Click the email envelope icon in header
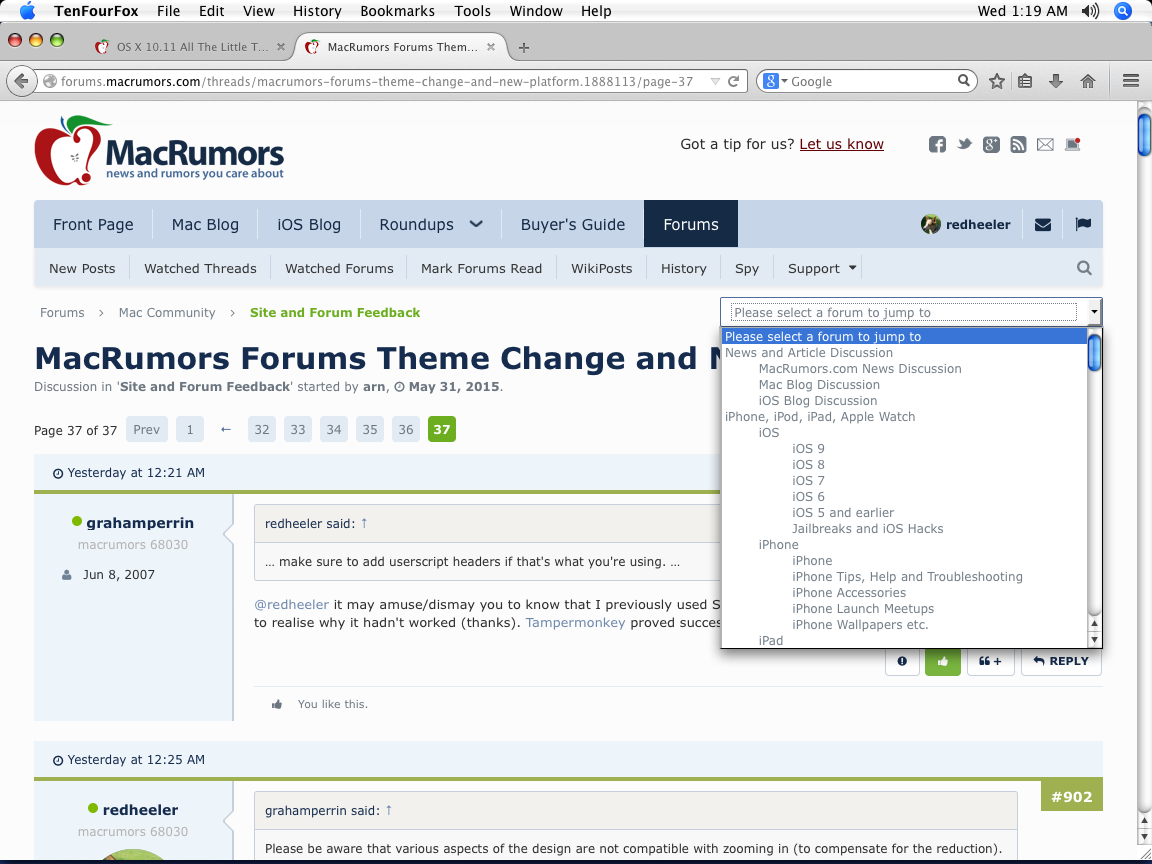Screen dimensions: 1152x864 coord(1045,145)
